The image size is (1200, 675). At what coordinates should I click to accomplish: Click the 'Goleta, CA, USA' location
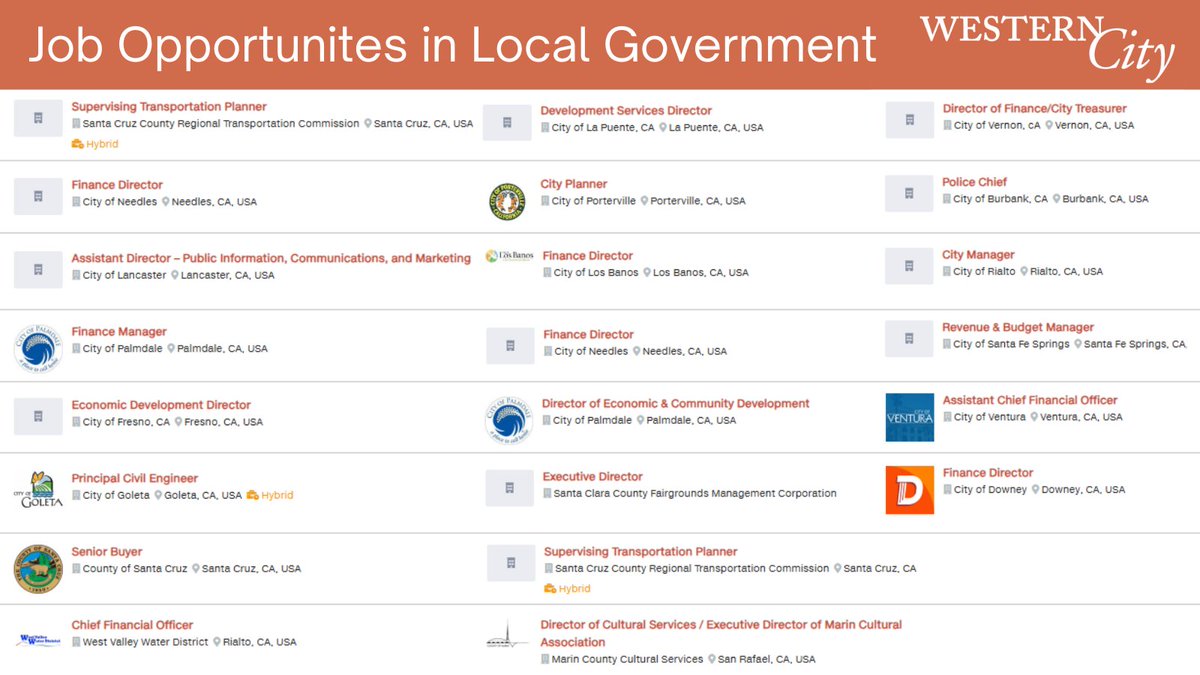pyautogui.click(x=203, y=495)
